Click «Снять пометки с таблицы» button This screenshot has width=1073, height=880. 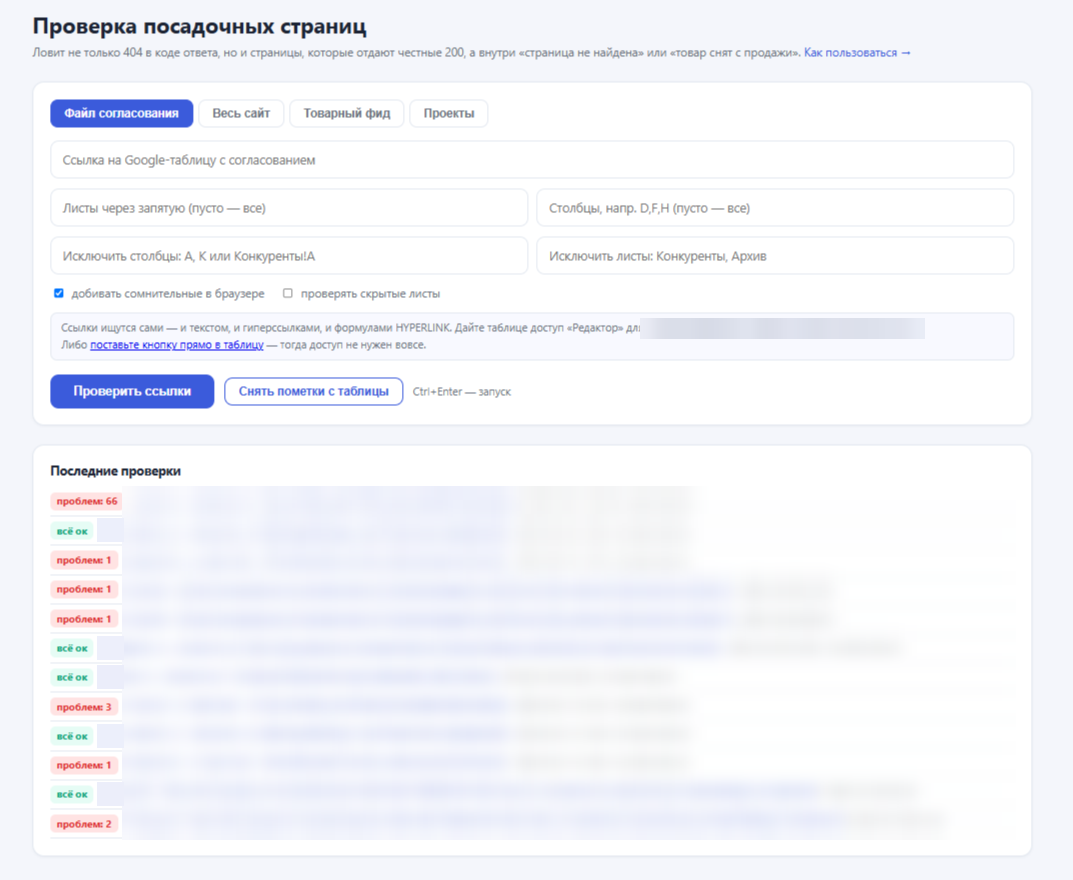(x=313, y=391)
